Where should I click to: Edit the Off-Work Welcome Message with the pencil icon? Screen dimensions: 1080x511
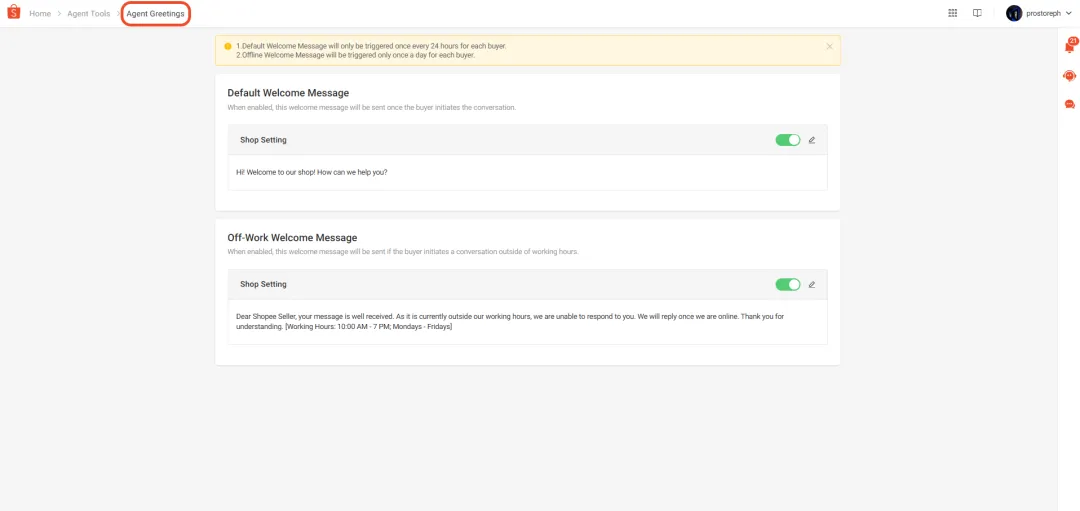click(811, 284)
